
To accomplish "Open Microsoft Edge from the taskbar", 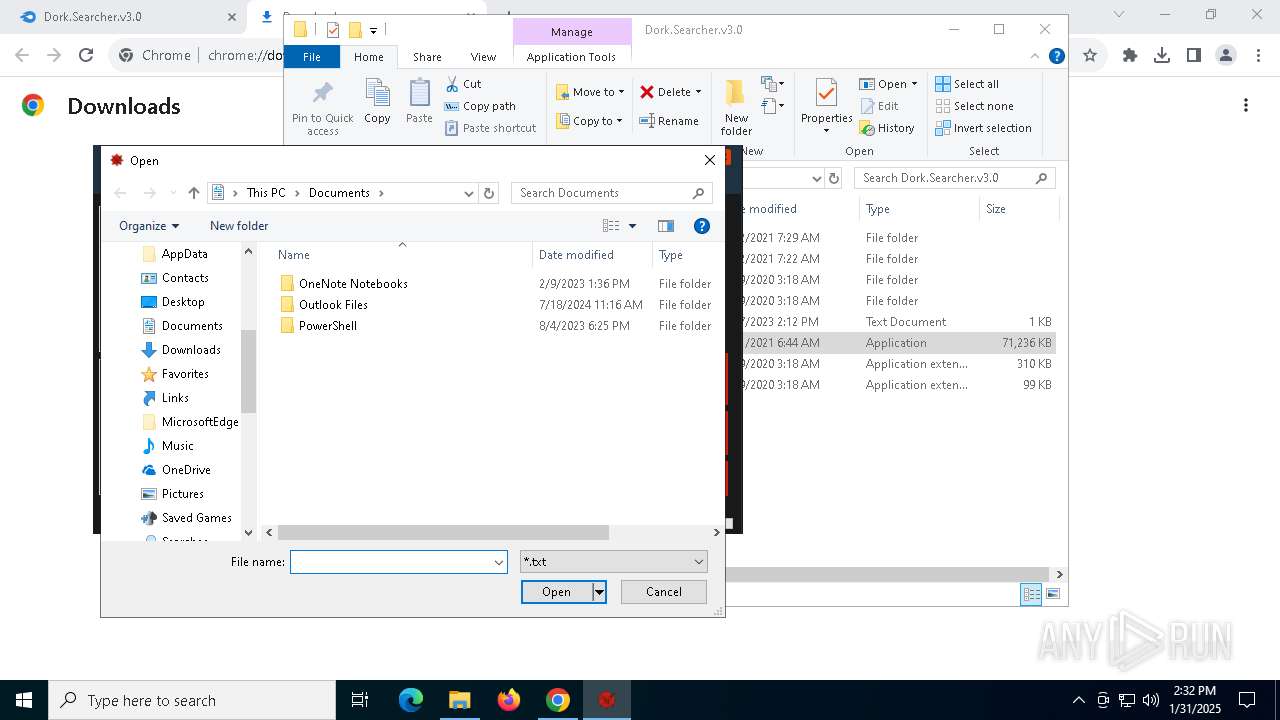I will (411, 700).
